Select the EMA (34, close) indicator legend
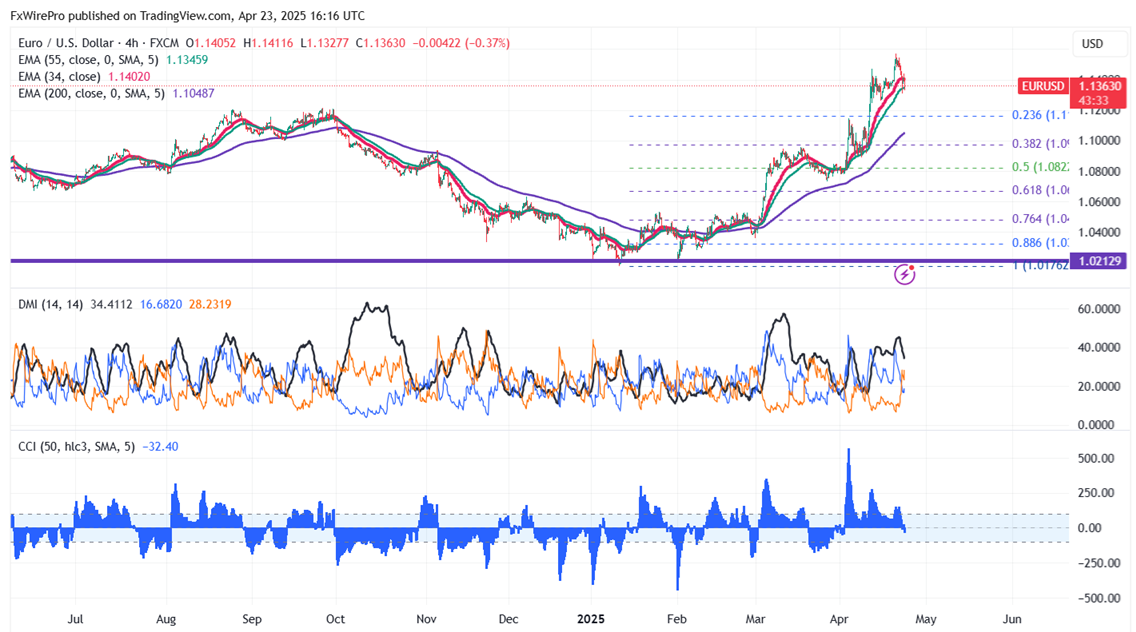 (x=59, y=77)
